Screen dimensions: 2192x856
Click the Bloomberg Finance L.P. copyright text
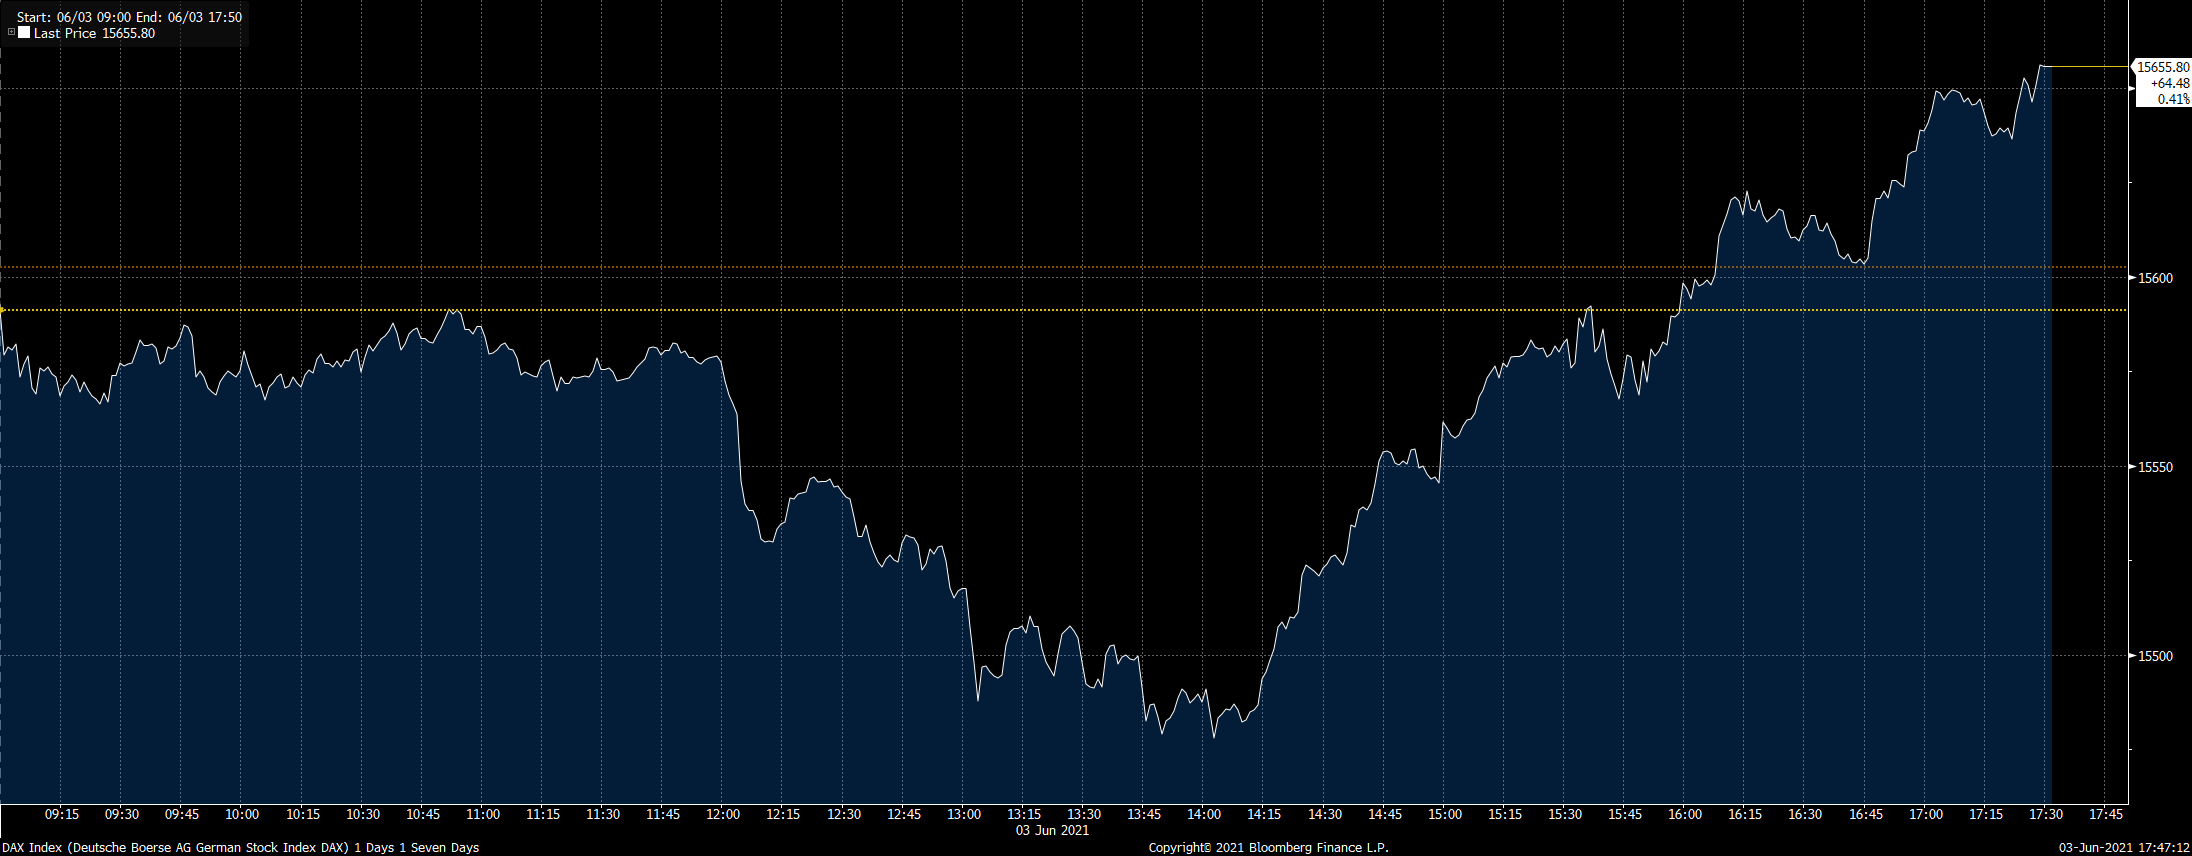(x=1268, y=847)
